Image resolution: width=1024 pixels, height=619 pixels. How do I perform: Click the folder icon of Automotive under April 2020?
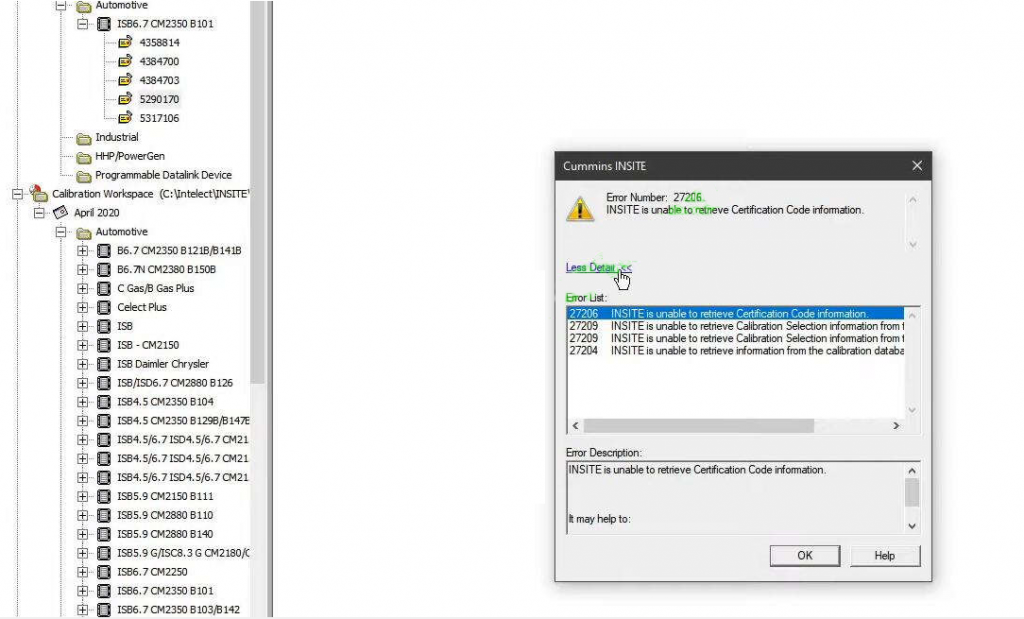click(84, 232)
